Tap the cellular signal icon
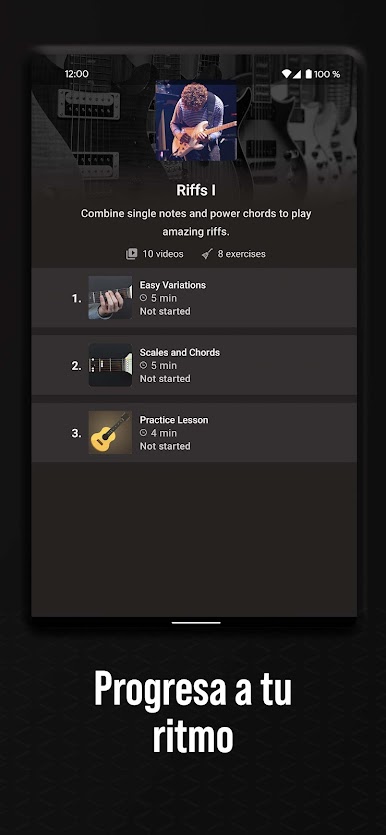The width and height of the screenshot is (386, 835). [x=297, y=74]
